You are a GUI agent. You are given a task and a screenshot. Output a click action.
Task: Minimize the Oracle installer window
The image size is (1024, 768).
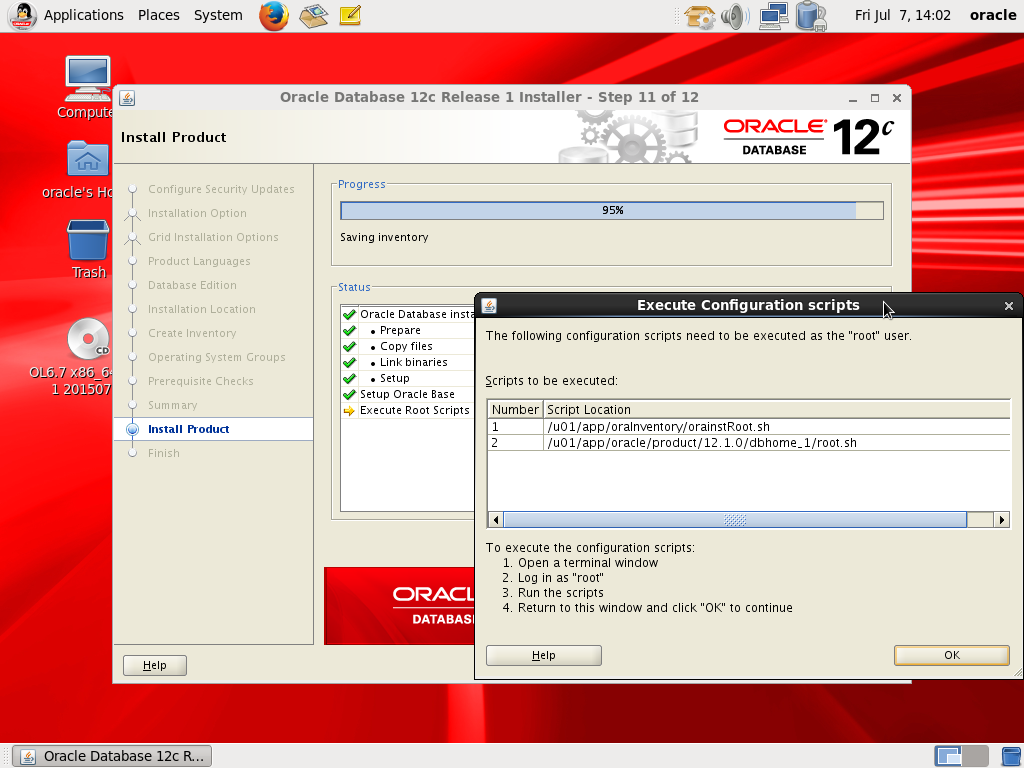click(x=853, y=99)
